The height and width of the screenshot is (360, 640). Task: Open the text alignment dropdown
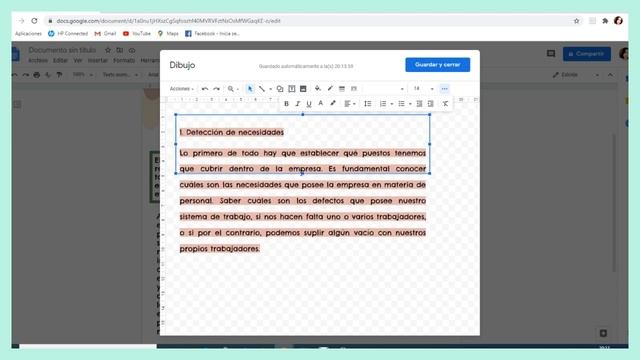350,104
